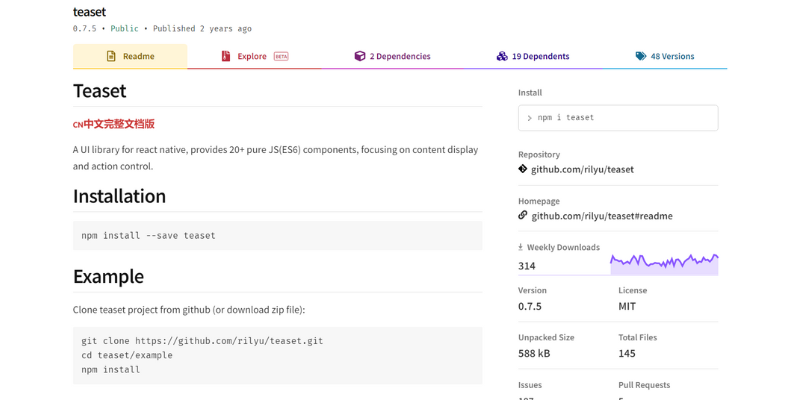Click the Issues label in sidebar
800x400 pixels.
(530, 385)
